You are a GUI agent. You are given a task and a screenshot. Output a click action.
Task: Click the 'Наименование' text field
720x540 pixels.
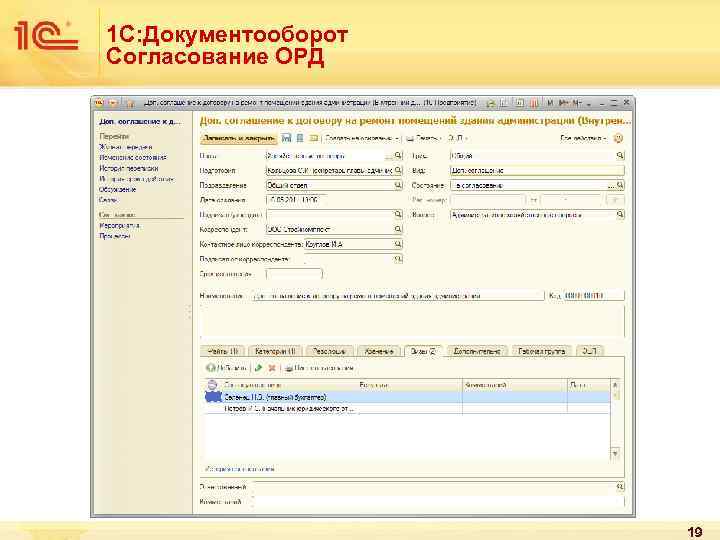click(x=398, y=296)
